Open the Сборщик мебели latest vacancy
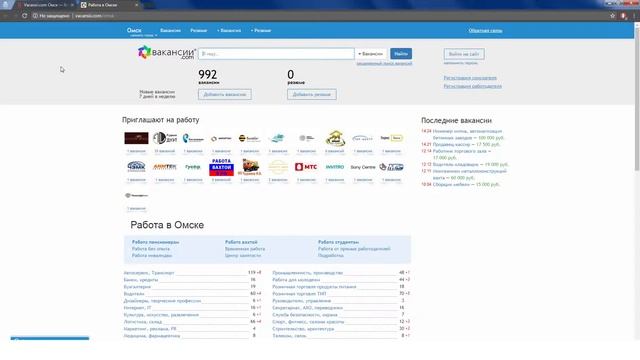The image size is (640, 360). click(466, 184)
